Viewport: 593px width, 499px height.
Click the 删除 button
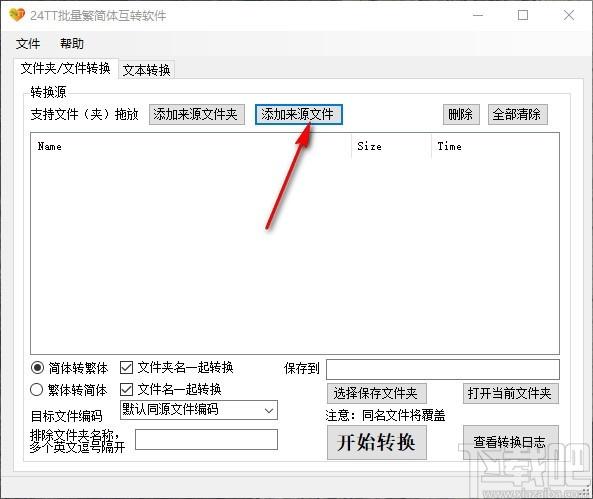click(x=461, y=114)
